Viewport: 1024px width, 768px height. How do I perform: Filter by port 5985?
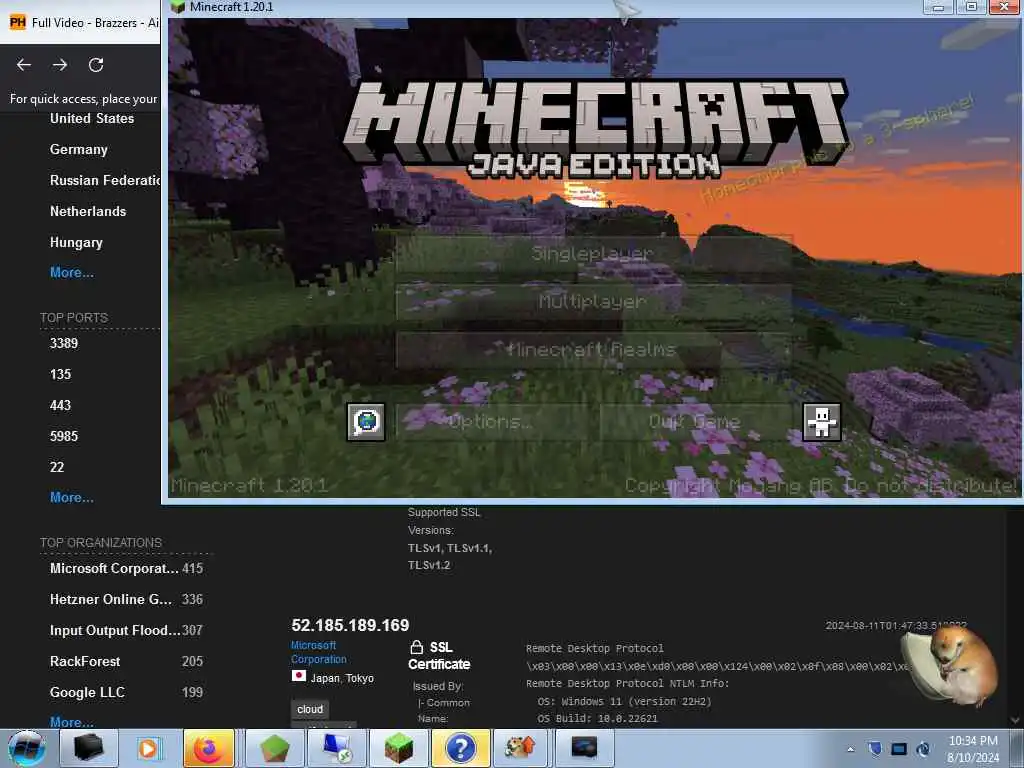pos(64,436)
